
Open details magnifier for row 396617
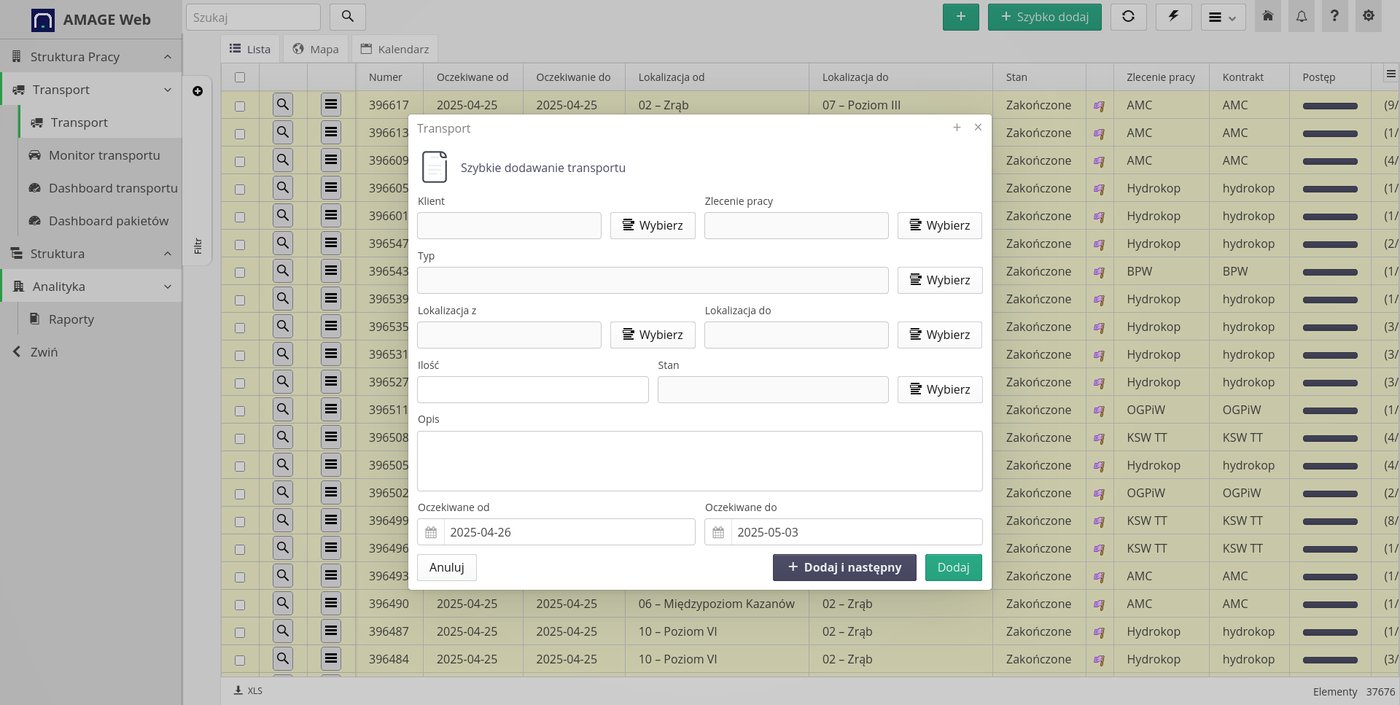click(283, 104)
